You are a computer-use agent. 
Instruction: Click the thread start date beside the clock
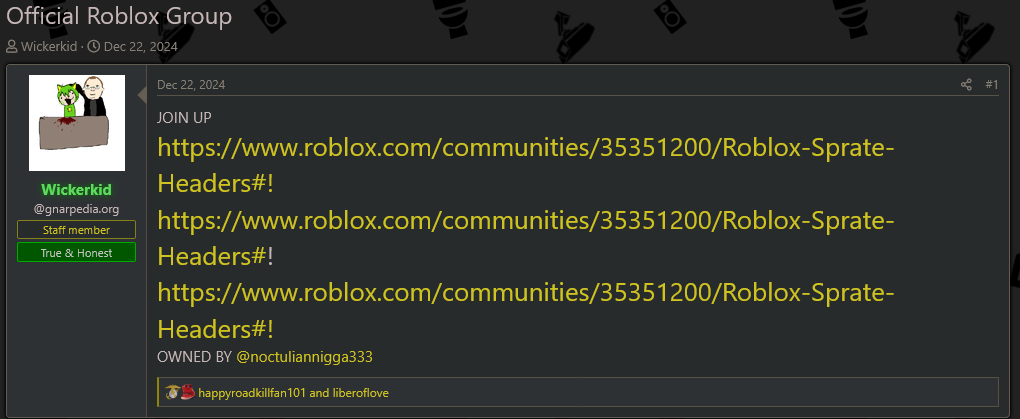141,47
